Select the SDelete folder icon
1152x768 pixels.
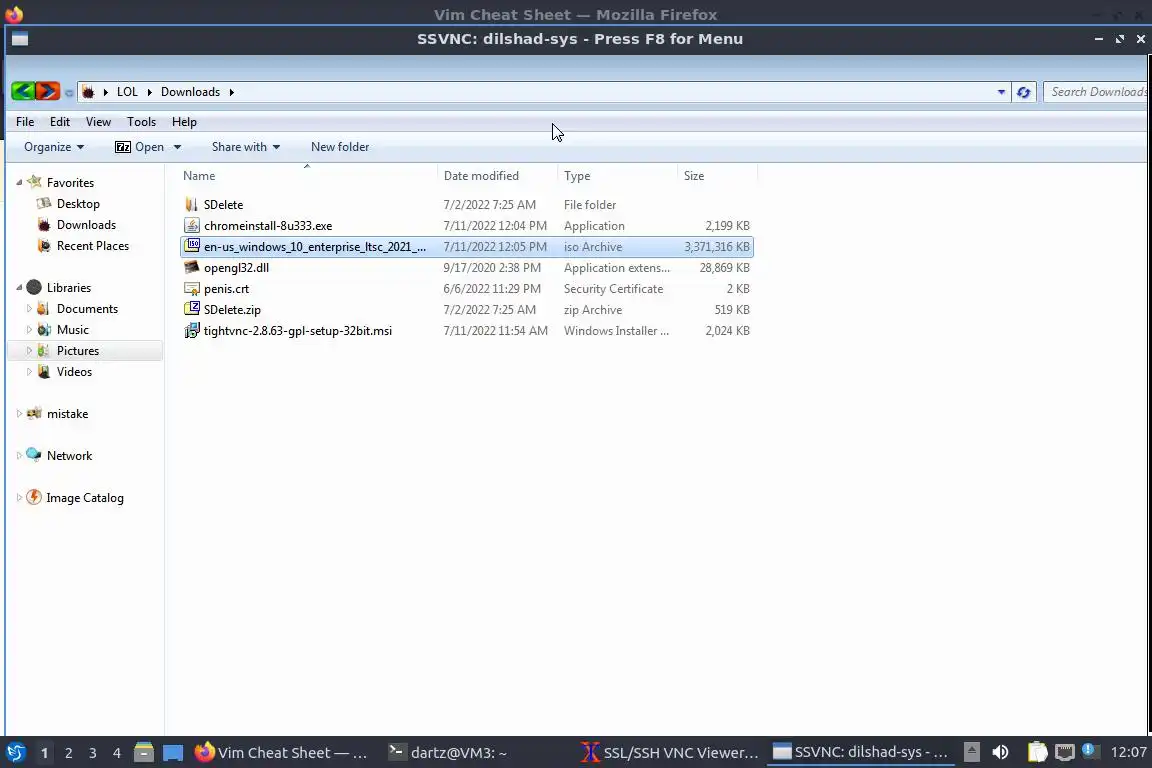pos(192,204)
